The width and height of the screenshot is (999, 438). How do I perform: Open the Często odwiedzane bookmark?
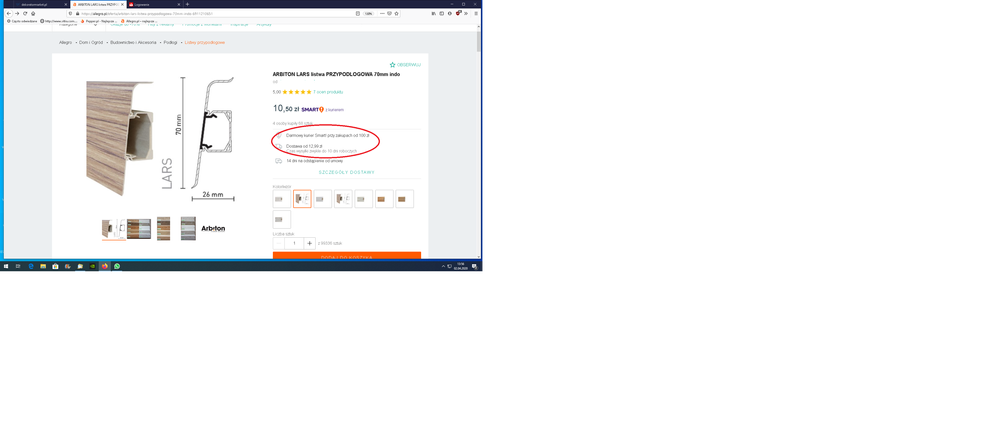22,21
